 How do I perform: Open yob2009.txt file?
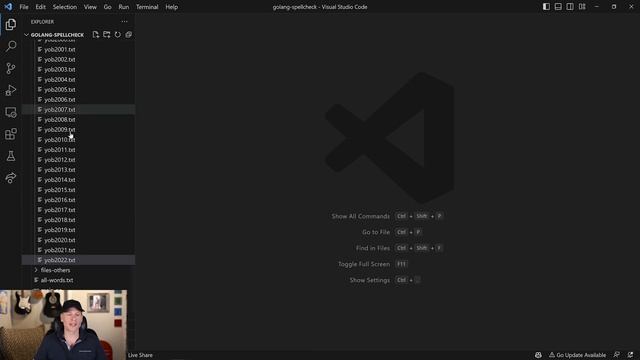[78, 129]
